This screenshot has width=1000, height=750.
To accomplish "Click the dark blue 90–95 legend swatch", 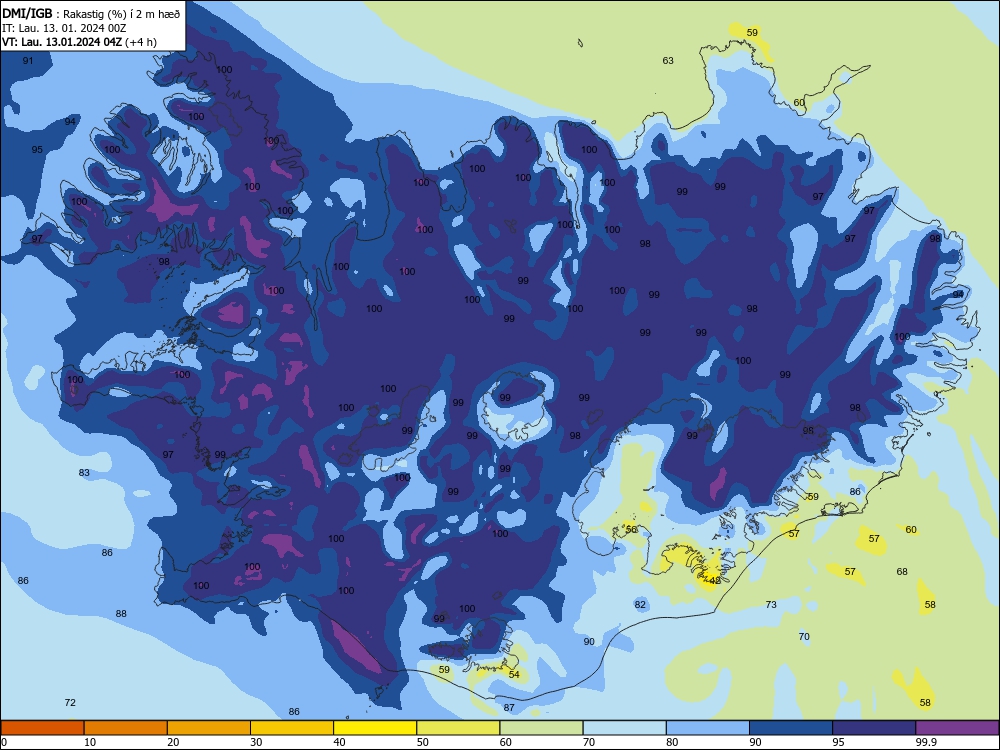I will (791, 728).
